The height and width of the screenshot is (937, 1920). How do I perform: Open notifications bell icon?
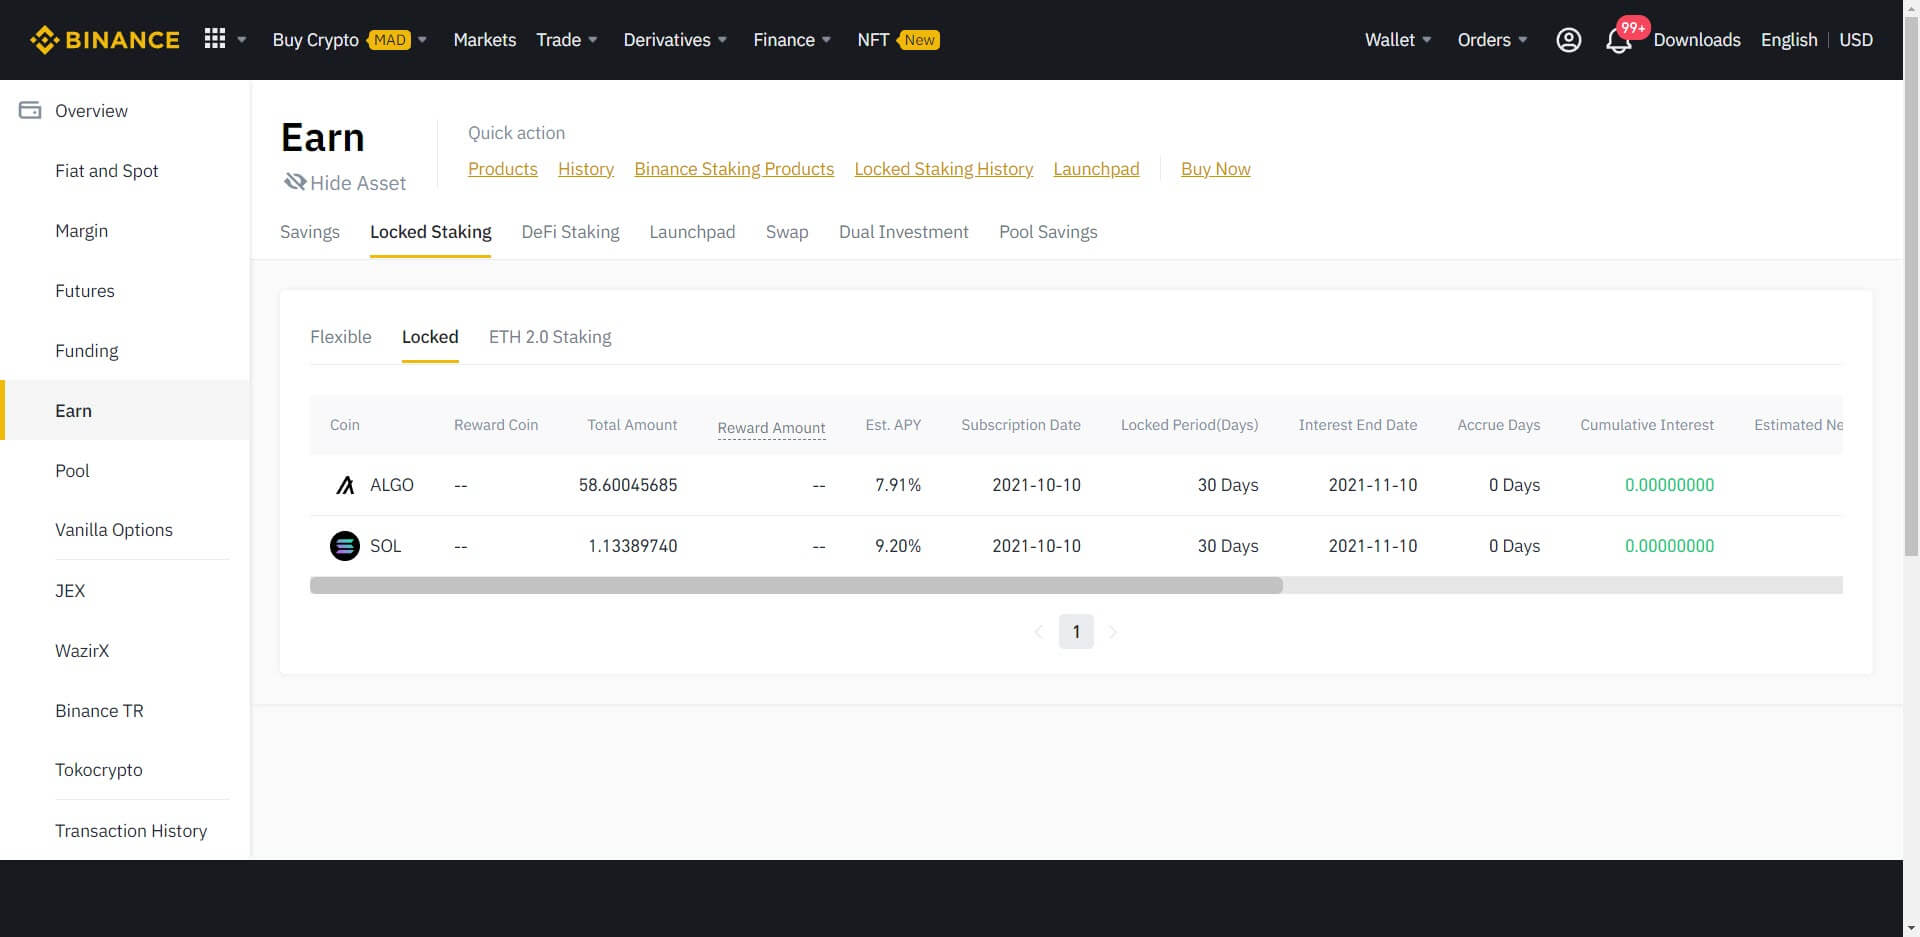[1618, 41]
